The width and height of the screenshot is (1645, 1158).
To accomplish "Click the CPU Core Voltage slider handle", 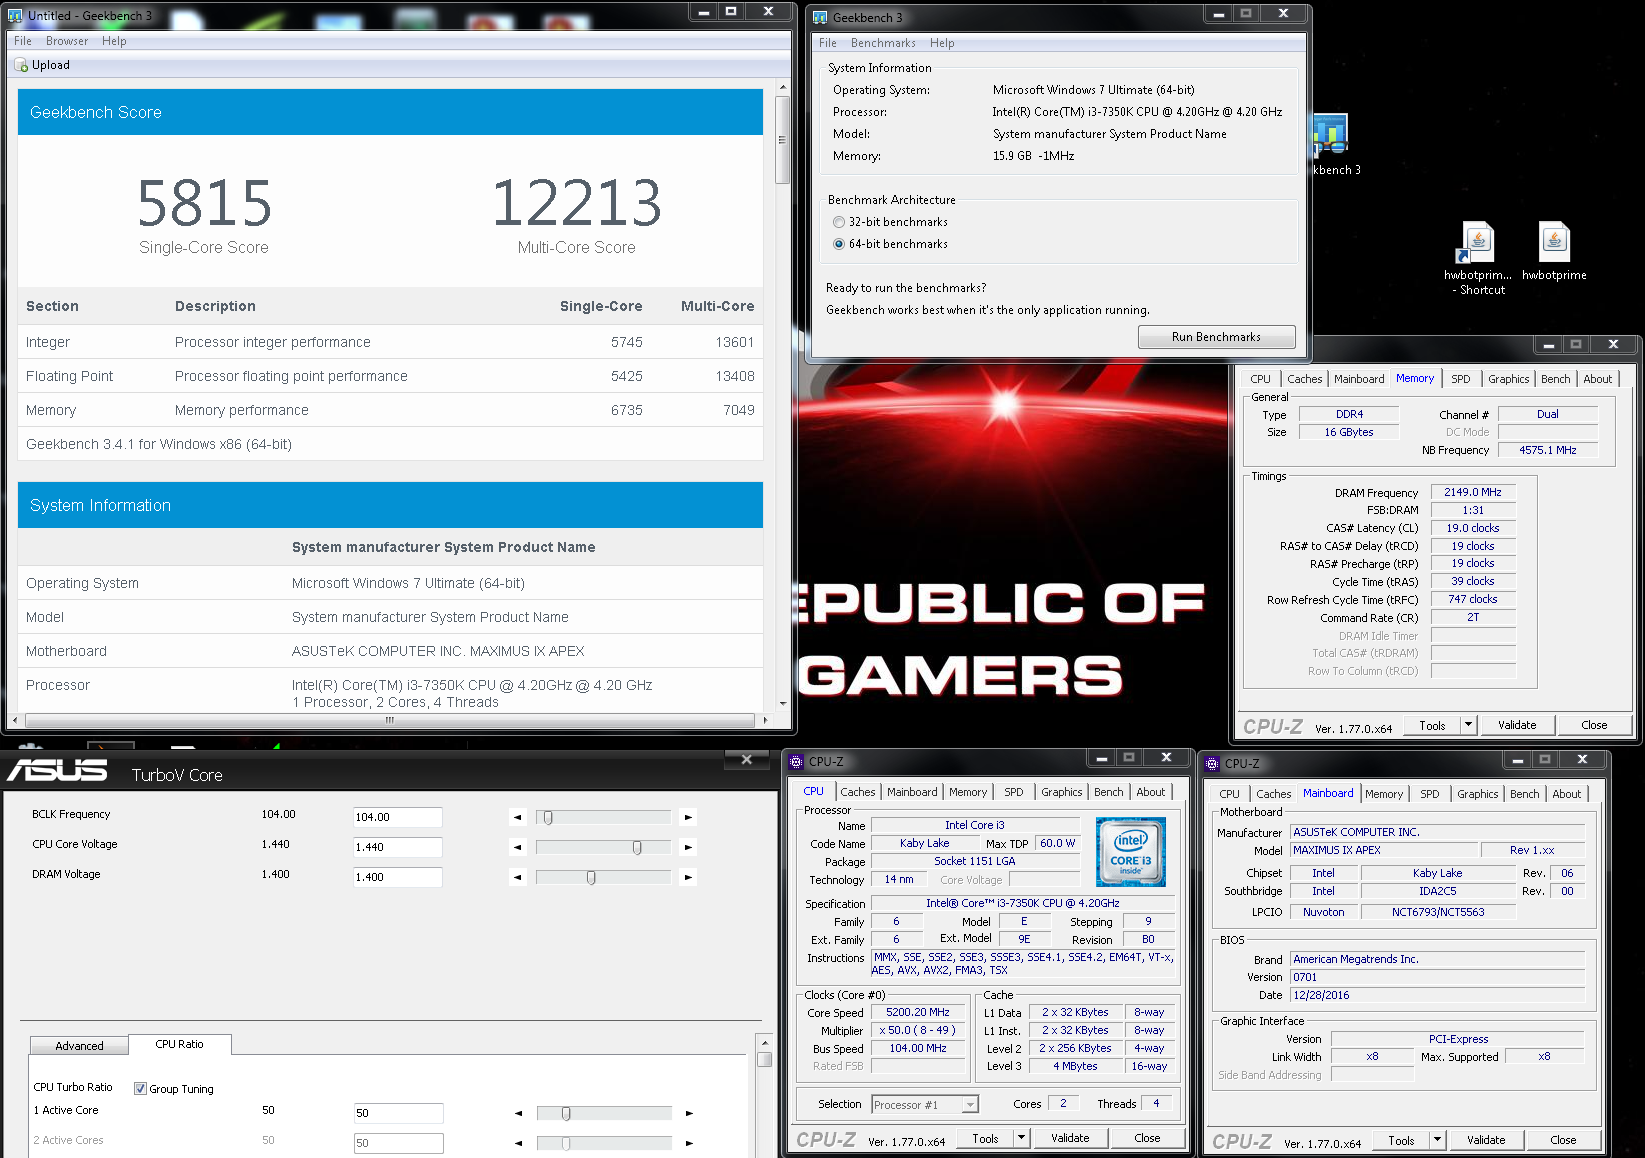I will [637, 847].
